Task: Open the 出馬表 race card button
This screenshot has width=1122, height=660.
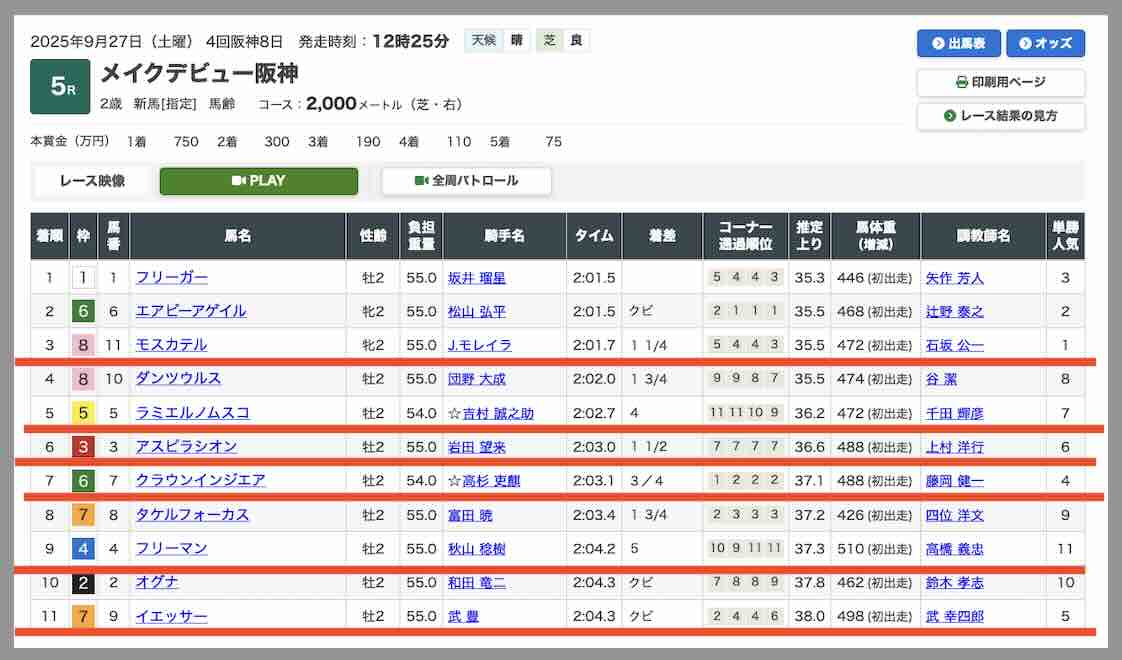Action: [958, 43]
